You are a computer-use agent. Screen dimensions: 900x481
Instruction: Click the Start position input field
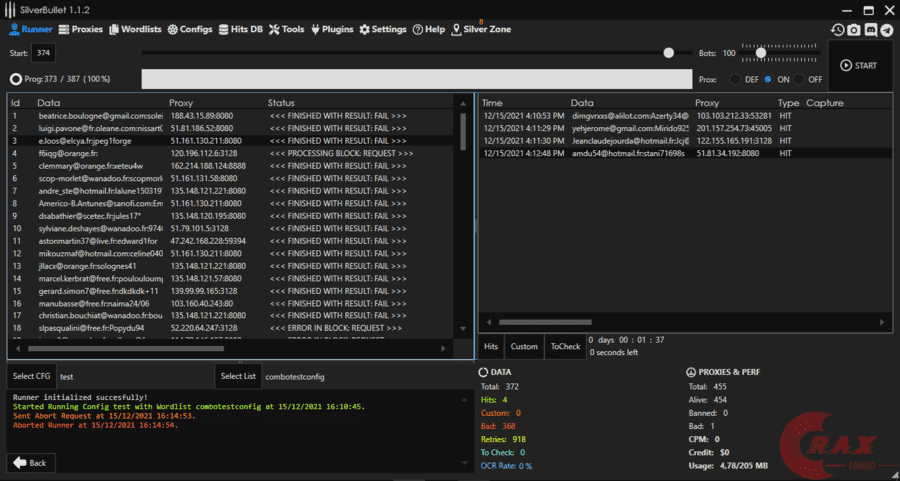pyautogui.click(x=43, y=52)
